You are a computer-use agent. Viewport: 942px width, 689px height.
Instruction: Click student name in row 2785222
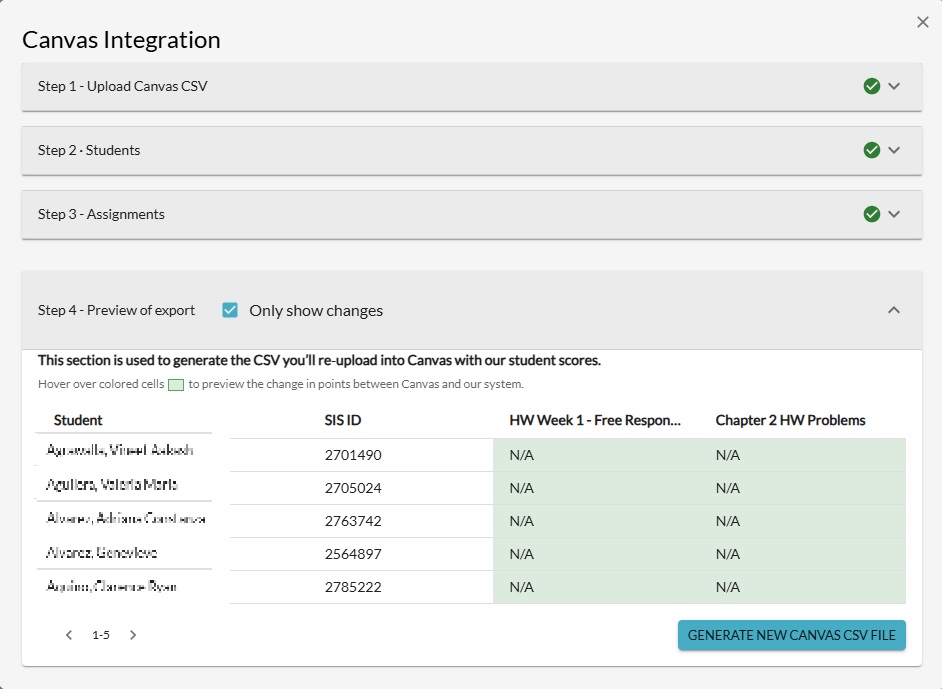point(111,586)
